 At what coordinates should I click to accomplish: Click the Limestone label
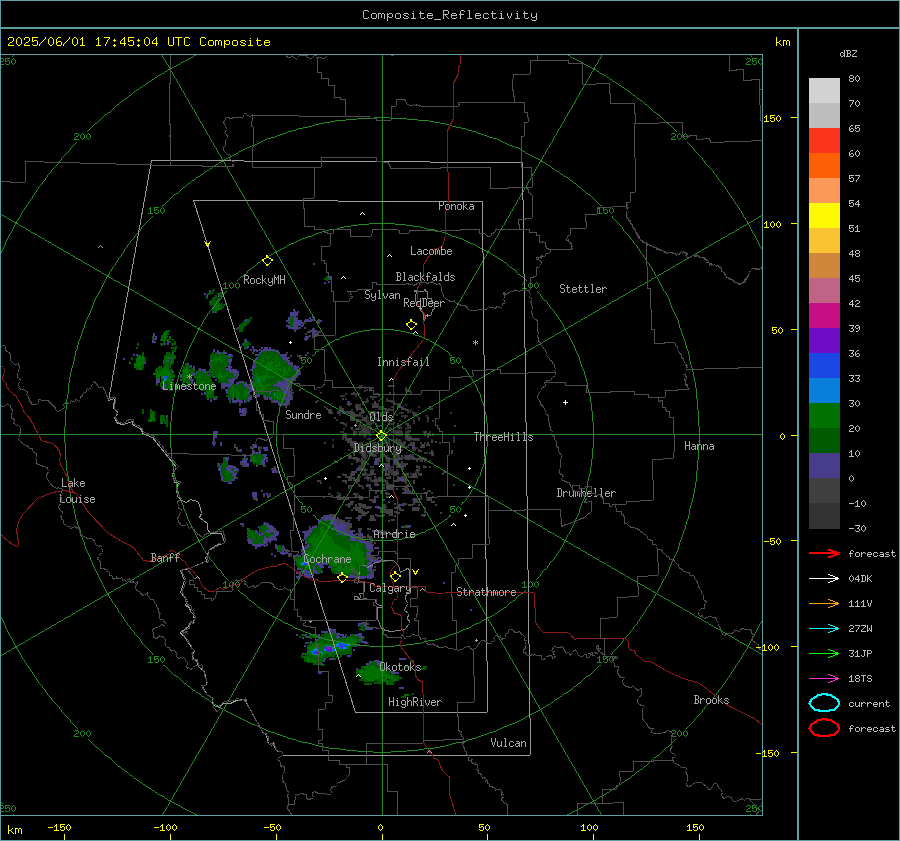(189, 386)
